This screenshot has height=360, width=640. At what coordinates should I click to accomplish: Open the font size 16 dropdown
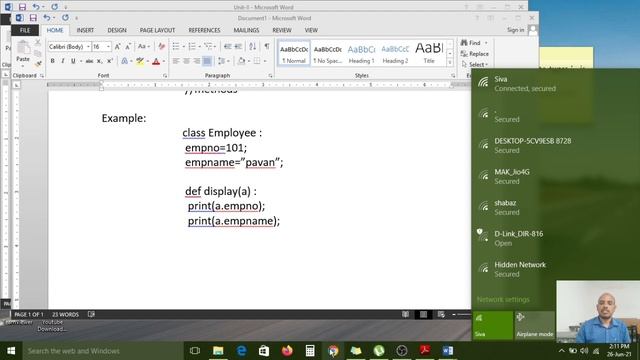(x=108, y=47)
